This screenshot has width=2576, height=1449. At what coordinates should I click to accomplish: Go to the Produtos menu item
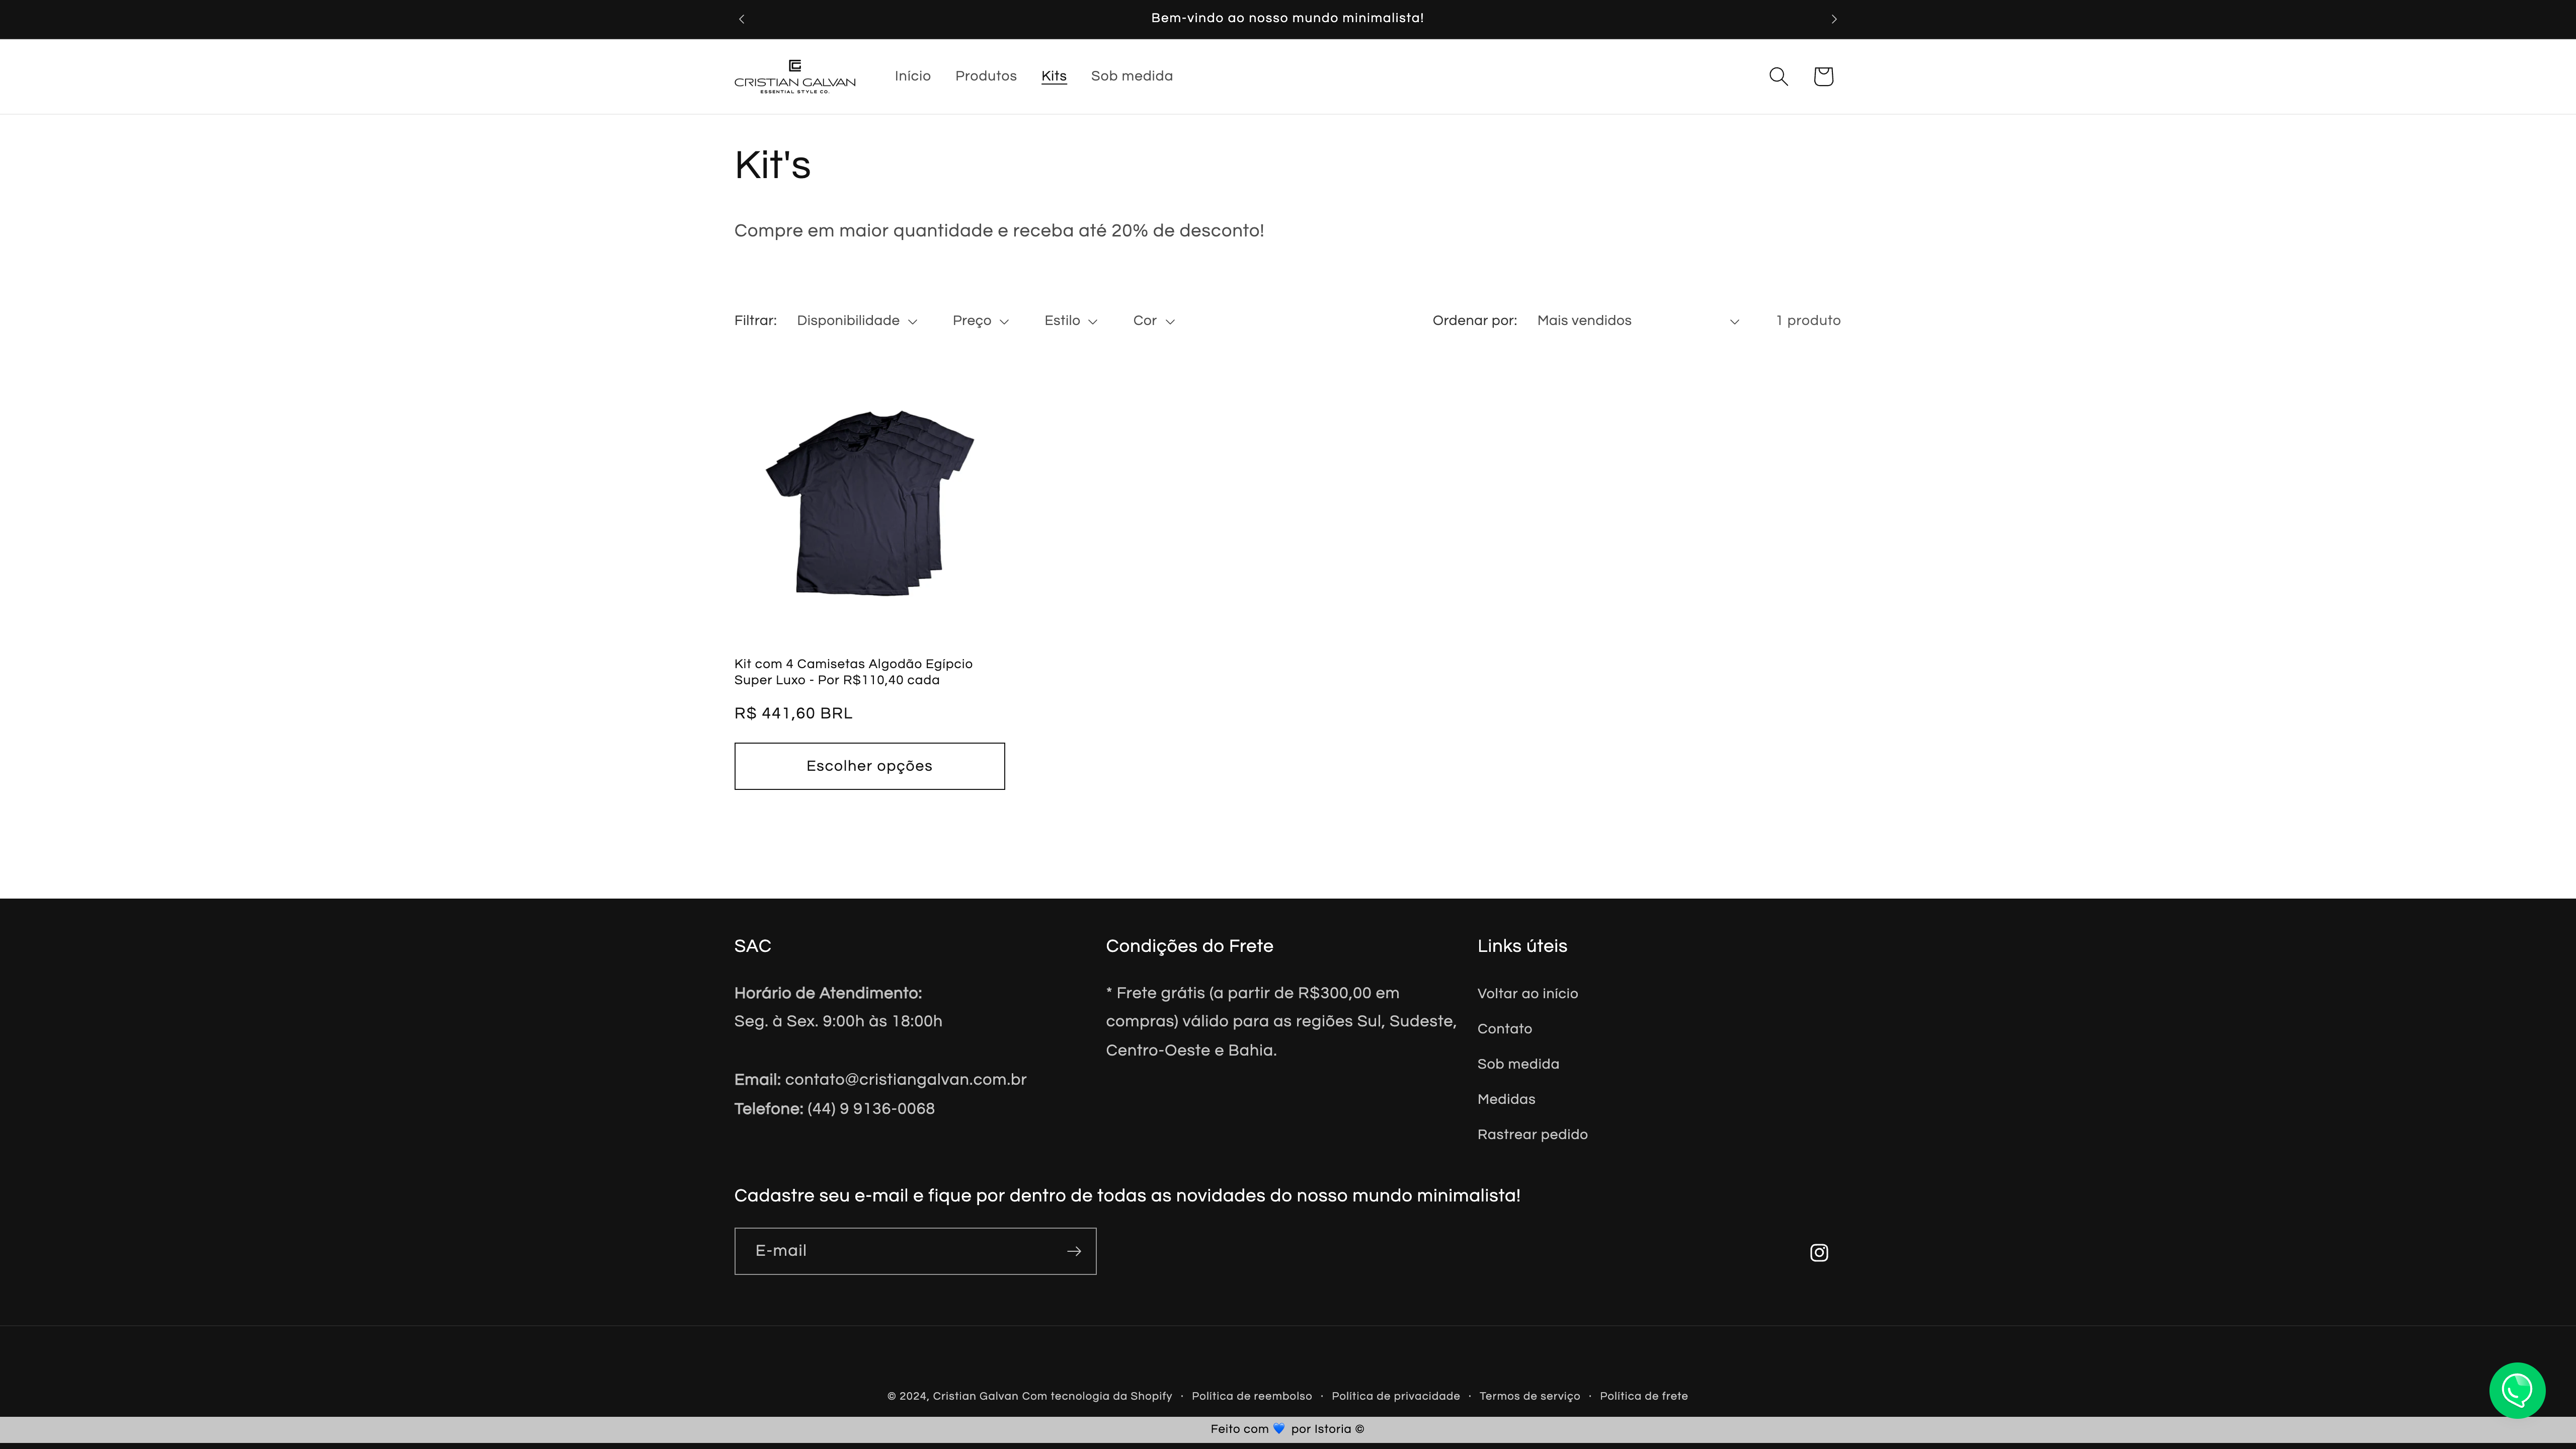click(985, 76)
